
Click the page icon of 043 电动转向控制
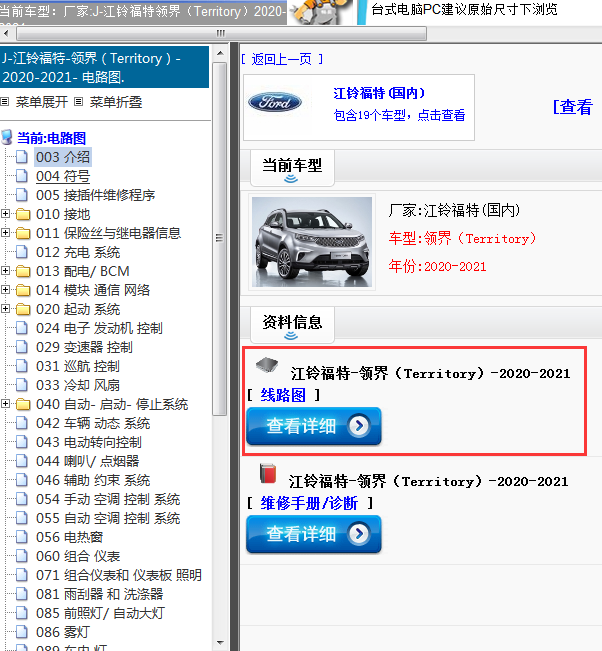point(22,442)
